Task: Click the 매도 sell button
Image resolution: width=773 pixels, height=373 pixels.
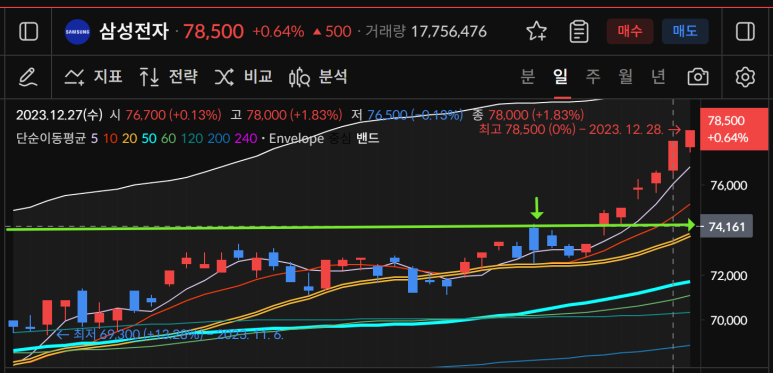Action: 685,32
